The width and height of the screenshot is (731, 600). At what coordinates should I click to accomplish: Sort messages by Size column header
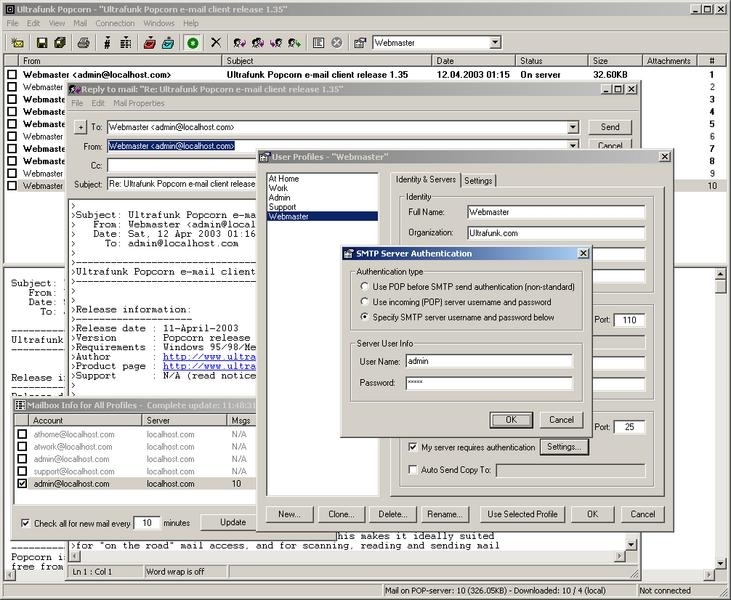[x=614, y=61]
